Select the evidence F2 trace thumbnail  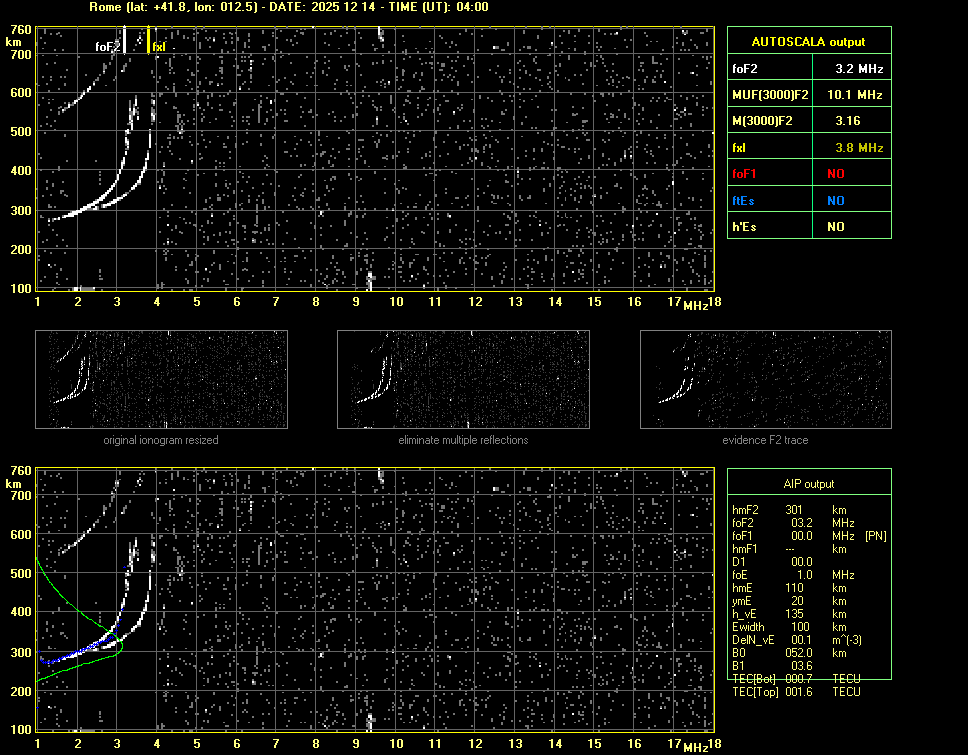pos(765,380)
